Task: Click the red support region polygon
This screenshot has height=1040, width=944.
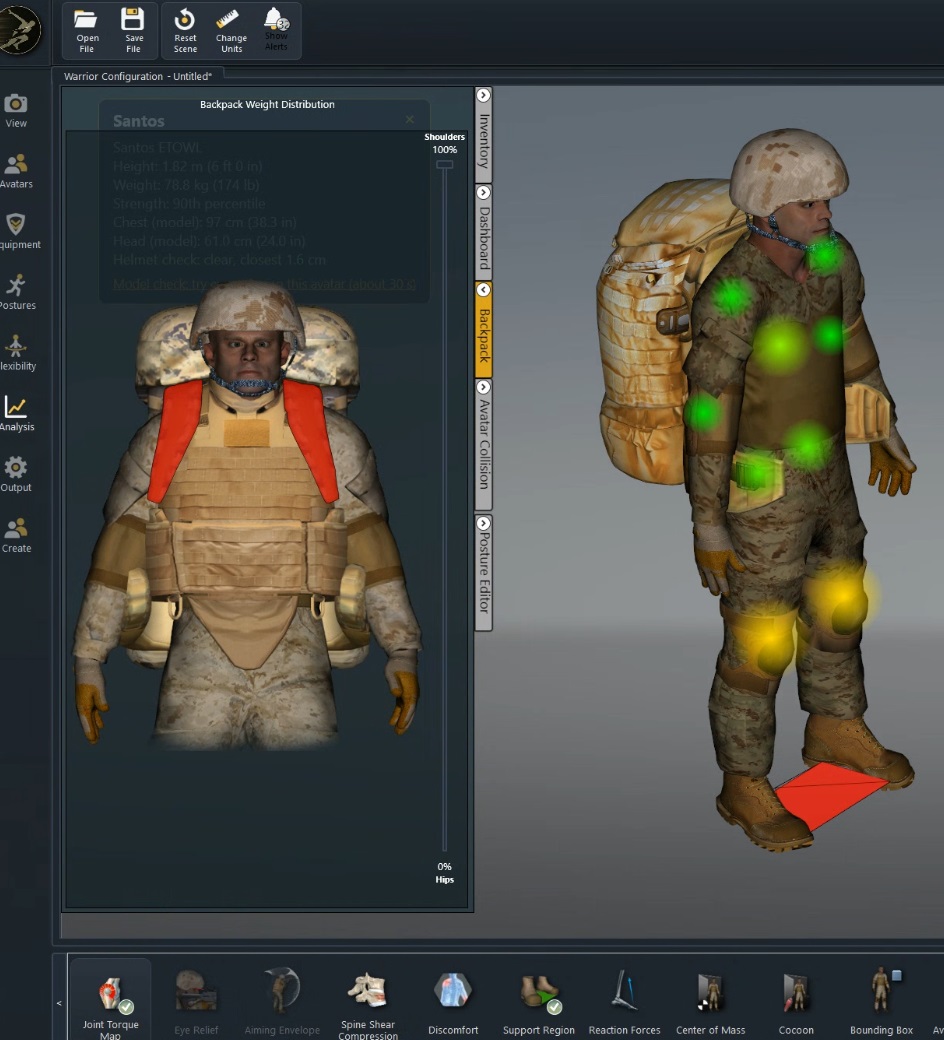Action: click(x=831, y=796)
